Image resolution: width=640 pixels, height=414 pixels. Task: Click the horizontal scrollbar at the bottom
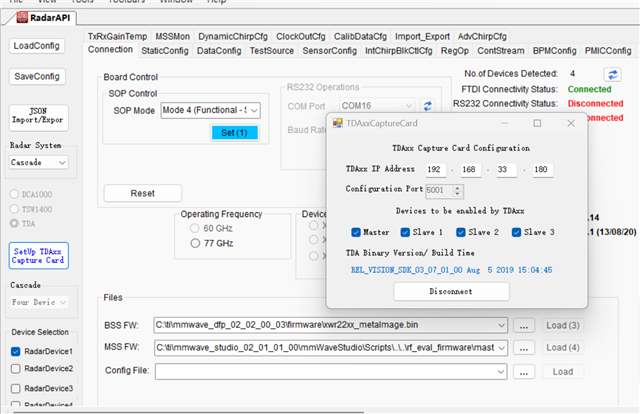point(189,412)
